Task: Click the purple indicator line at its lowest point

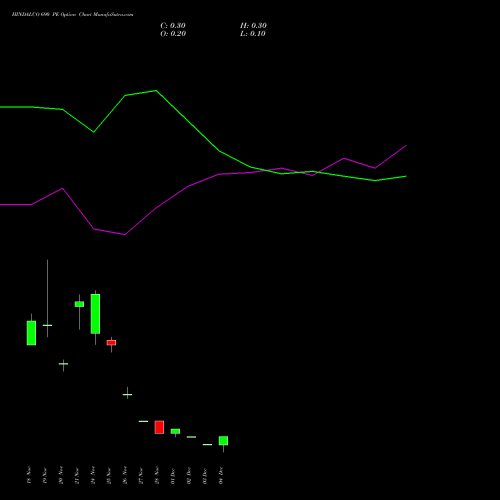Action: [x=125, y=235]
